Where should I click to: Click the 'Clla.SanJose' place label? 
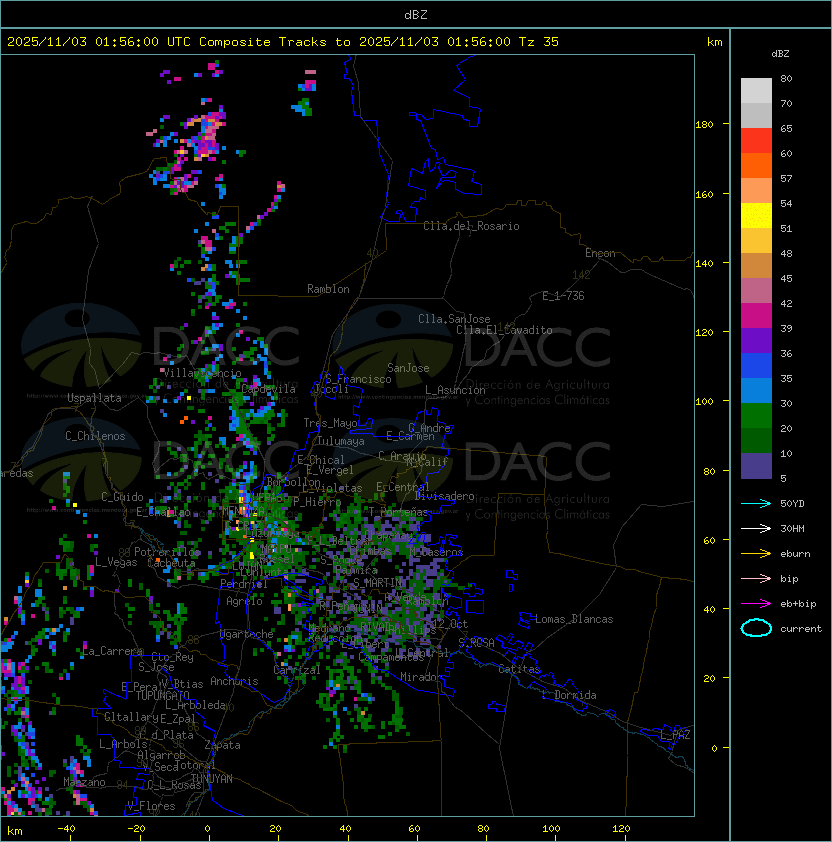tap(454, 319)
